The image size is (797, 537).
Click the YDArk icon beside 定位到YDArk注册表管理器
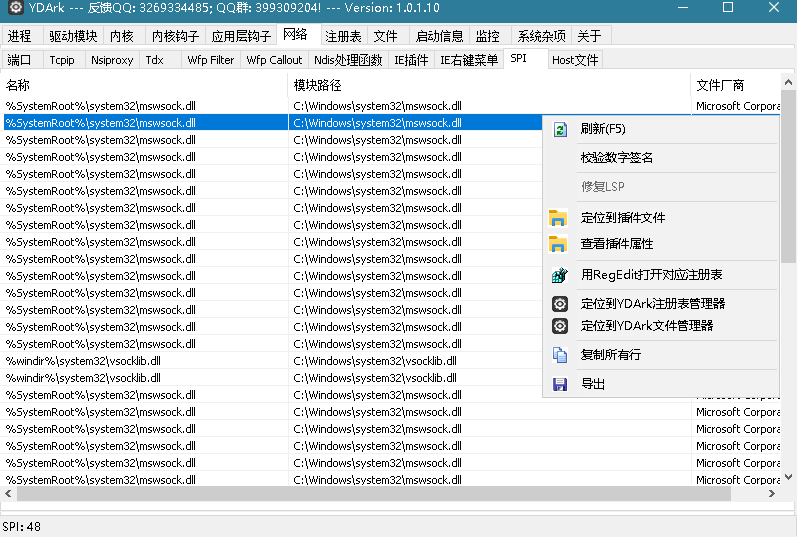[560, 304]
